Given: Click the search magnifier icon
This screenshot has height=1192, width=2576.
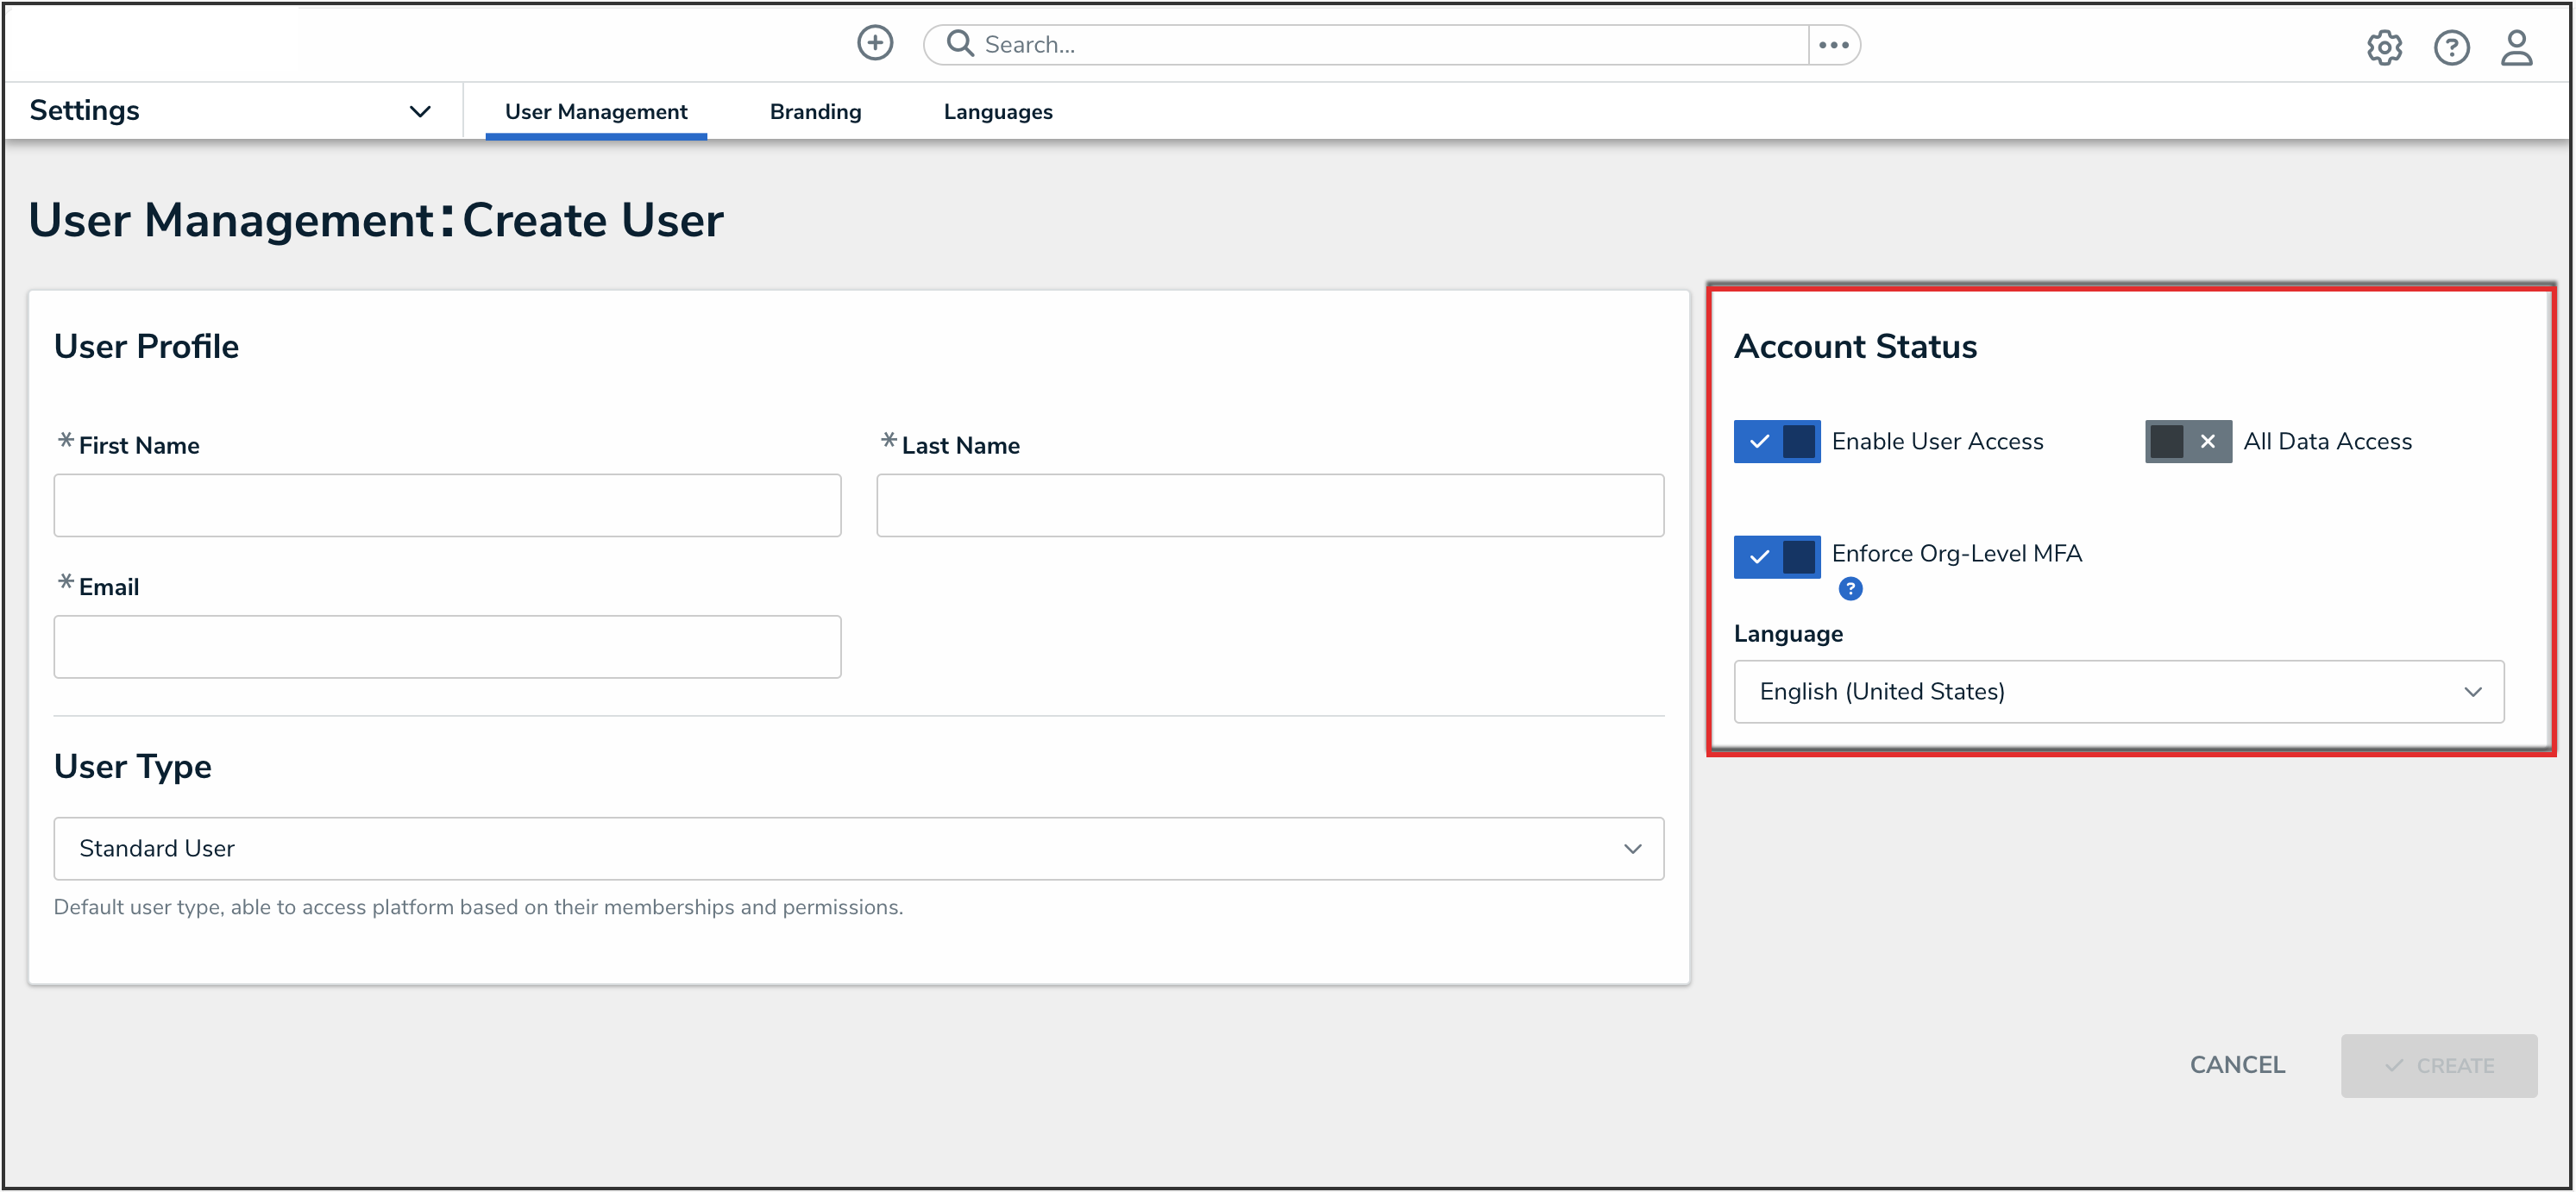Looking at the screenshot, I should (x=959, y=43).
